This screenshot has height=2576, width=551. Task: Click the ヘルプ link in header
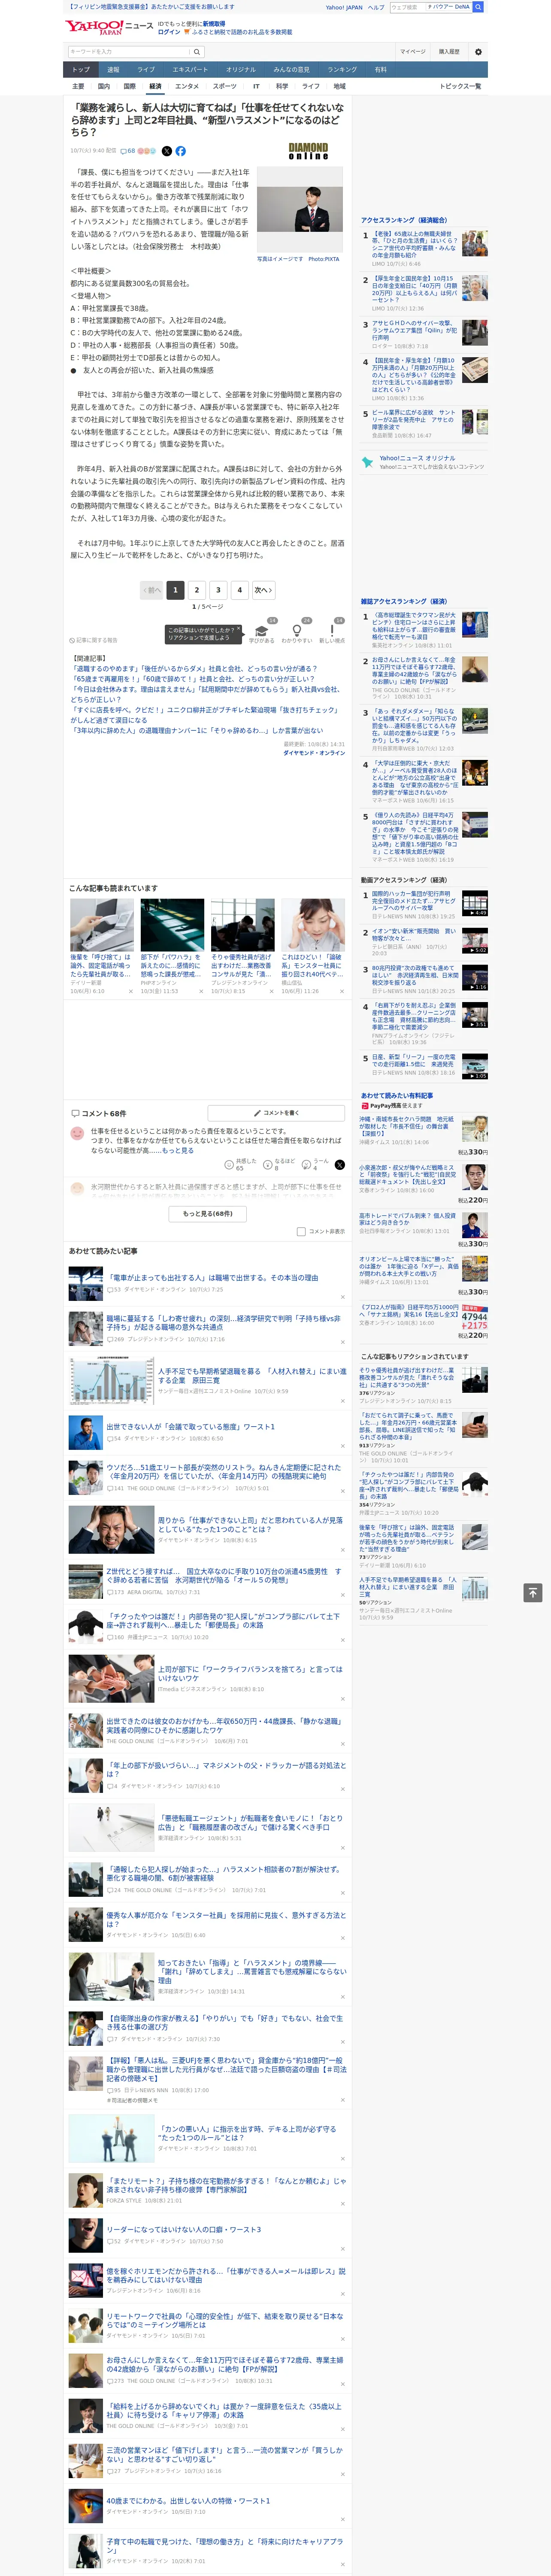(x=376, y=7)
